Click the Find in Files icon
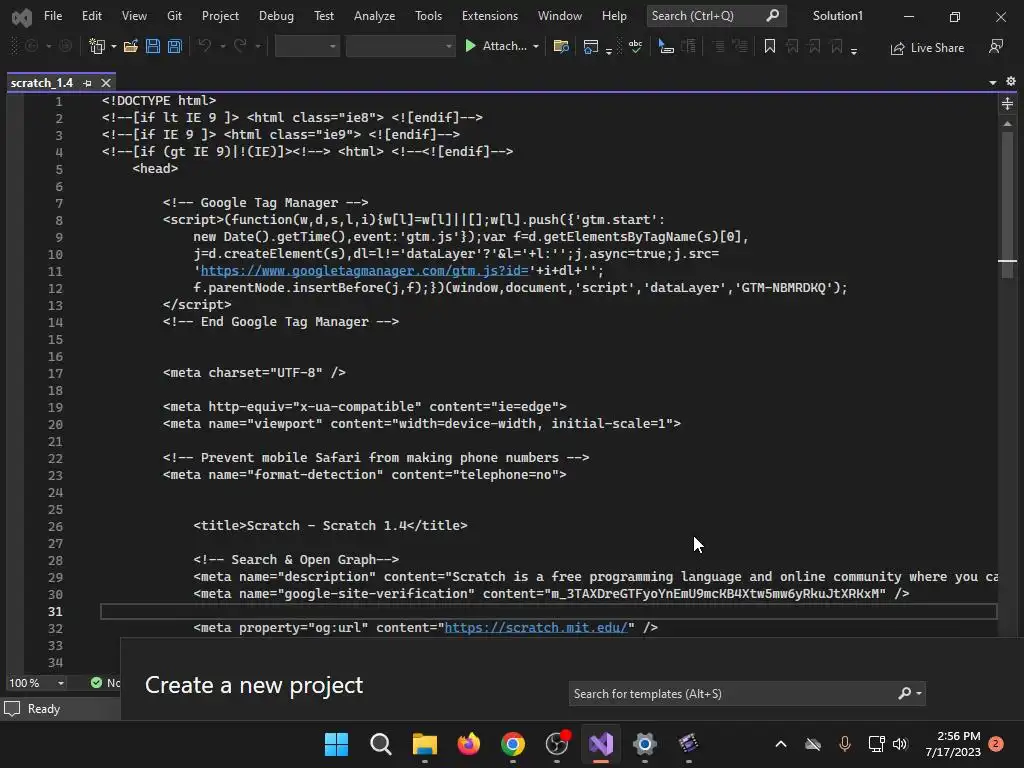The image size is (1024, 768). click(x=561, y=46)
